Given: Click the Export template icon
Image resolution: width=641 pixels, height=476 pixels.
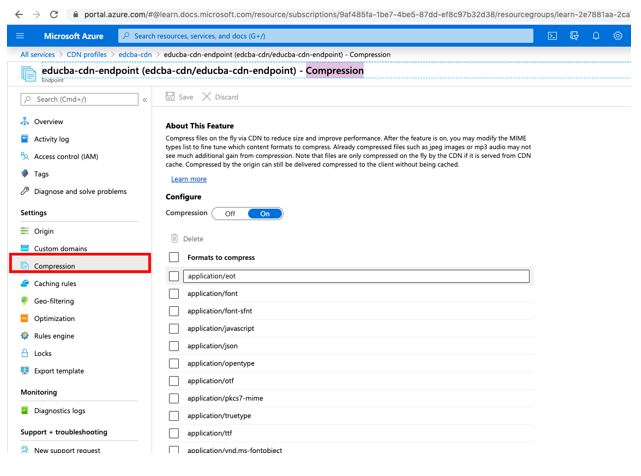Looking at the screenshot, I should 25,370.
